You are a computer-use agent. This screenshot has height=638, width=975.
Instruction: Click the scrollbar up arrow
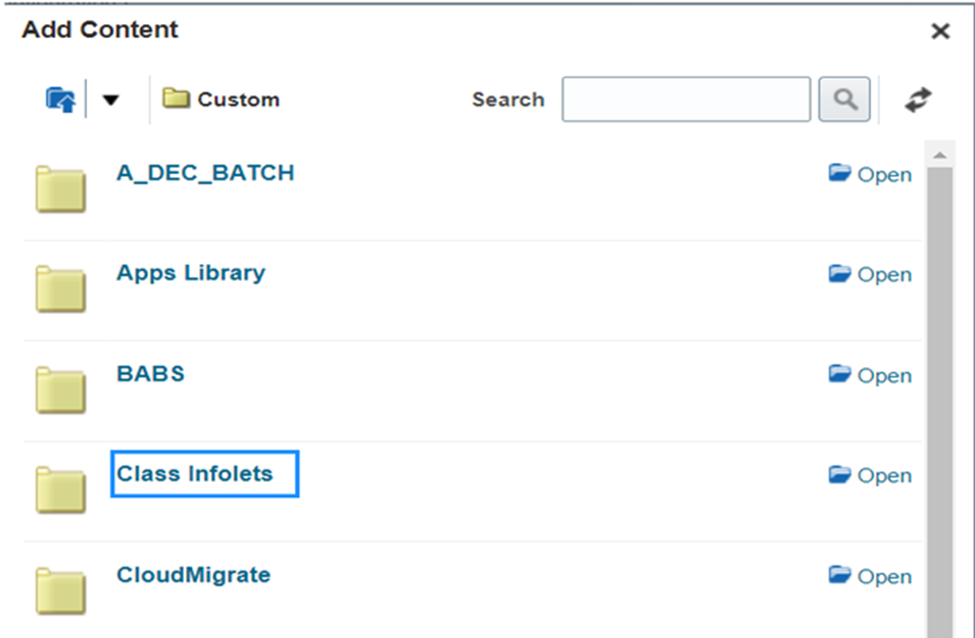[940, 155]
